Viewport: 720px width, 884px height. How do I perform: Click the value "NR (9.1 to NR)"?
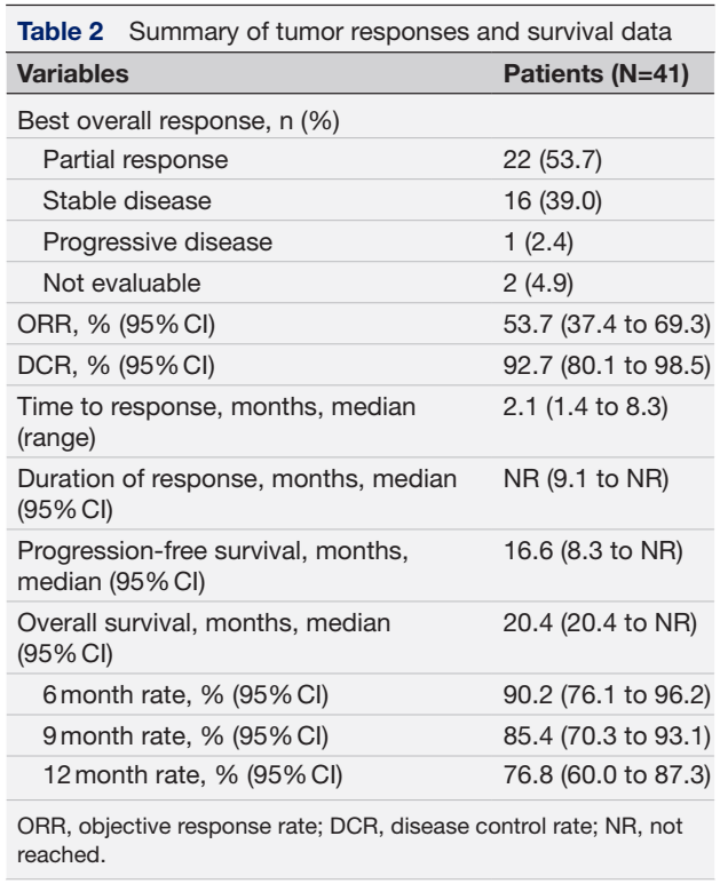click(x=585, y=479)
